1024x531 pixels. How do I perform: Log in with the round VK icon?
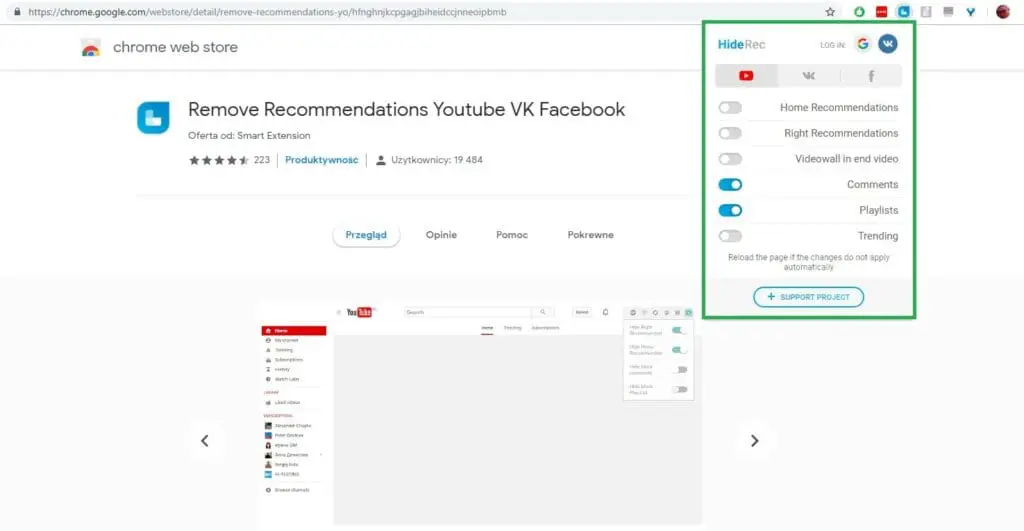pyautogui.click(x=888, y=44)
